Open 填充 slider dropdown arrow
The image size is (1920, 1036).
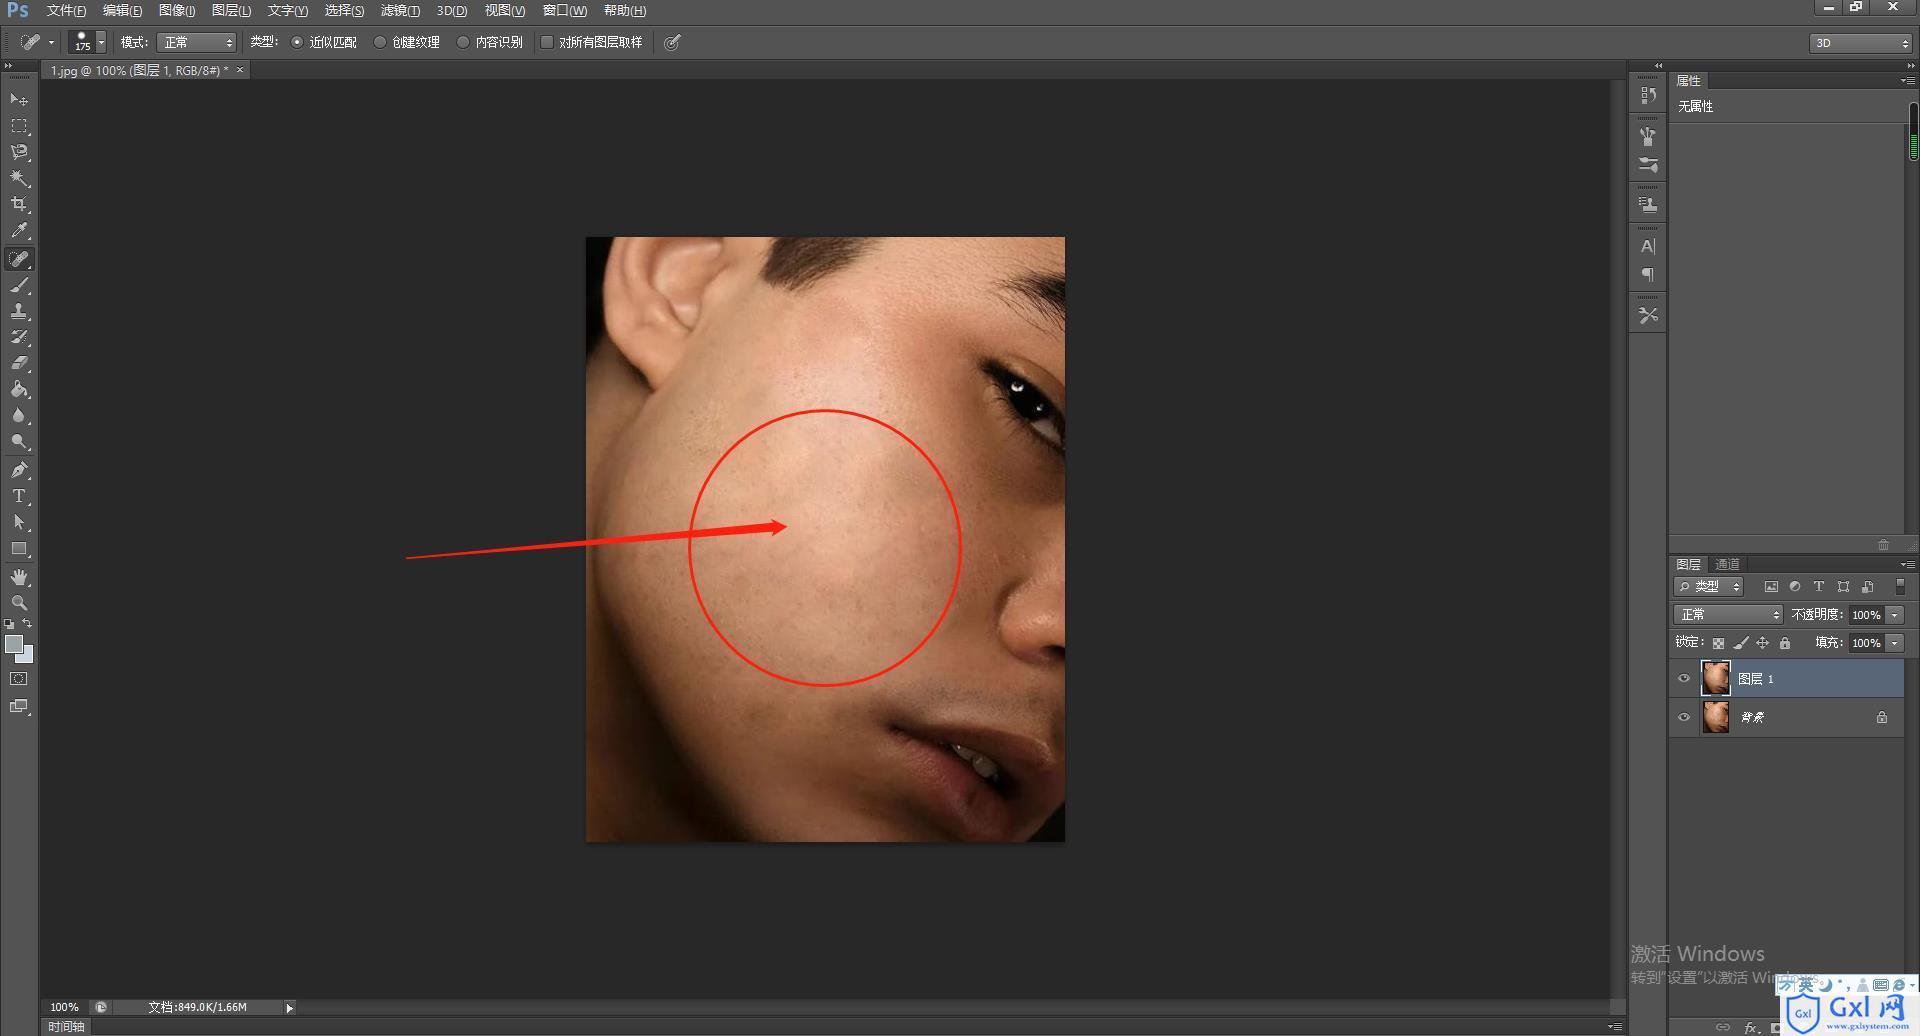click(x=1894, y=643)
